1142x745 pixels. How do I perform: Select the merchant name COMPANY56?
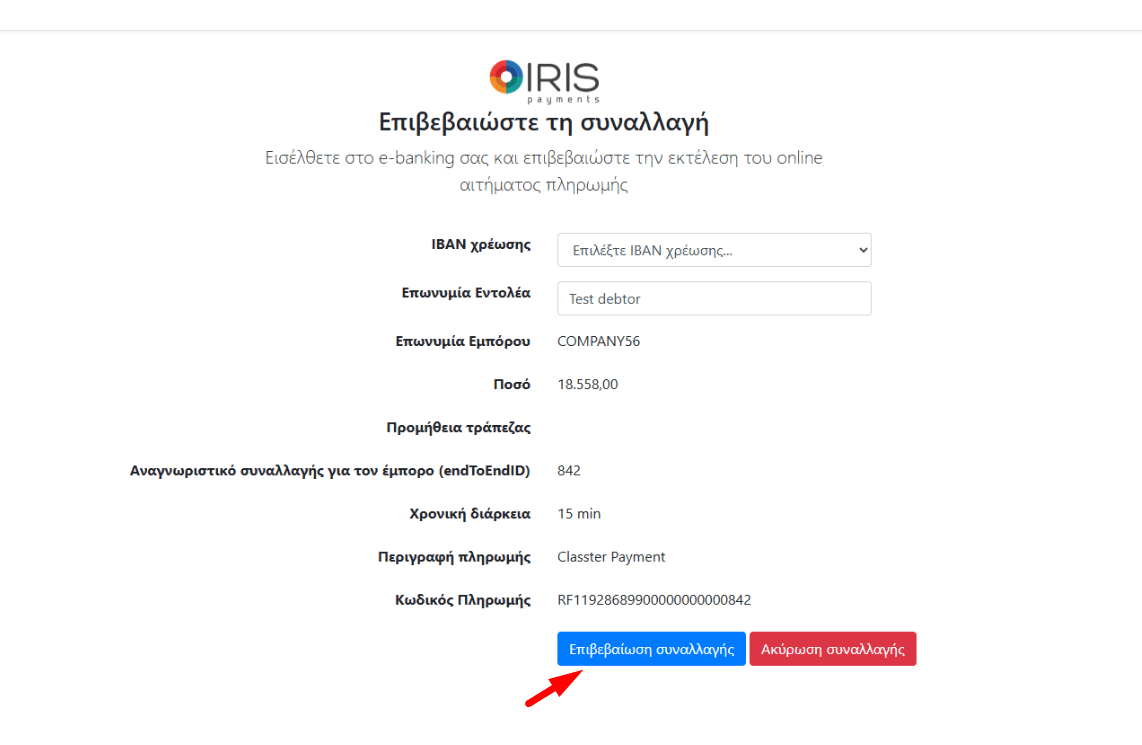pyautogui.click(x=598, y=341)
